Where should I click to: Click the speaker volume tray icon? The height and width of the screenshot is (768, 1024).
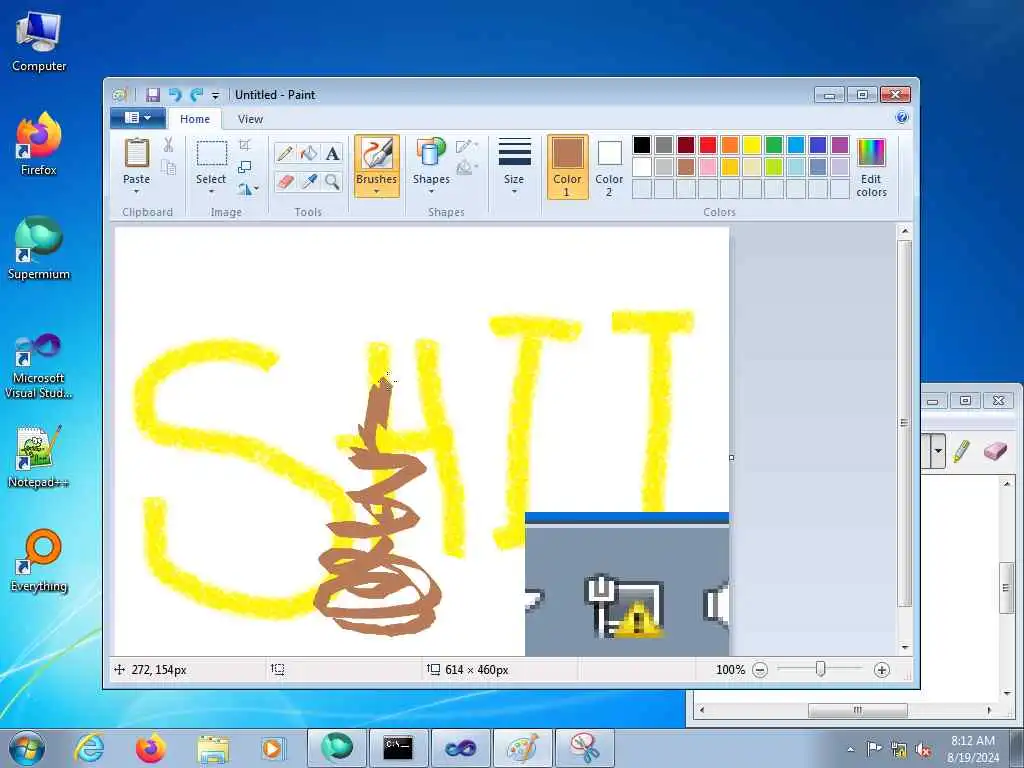coord(923,750)
